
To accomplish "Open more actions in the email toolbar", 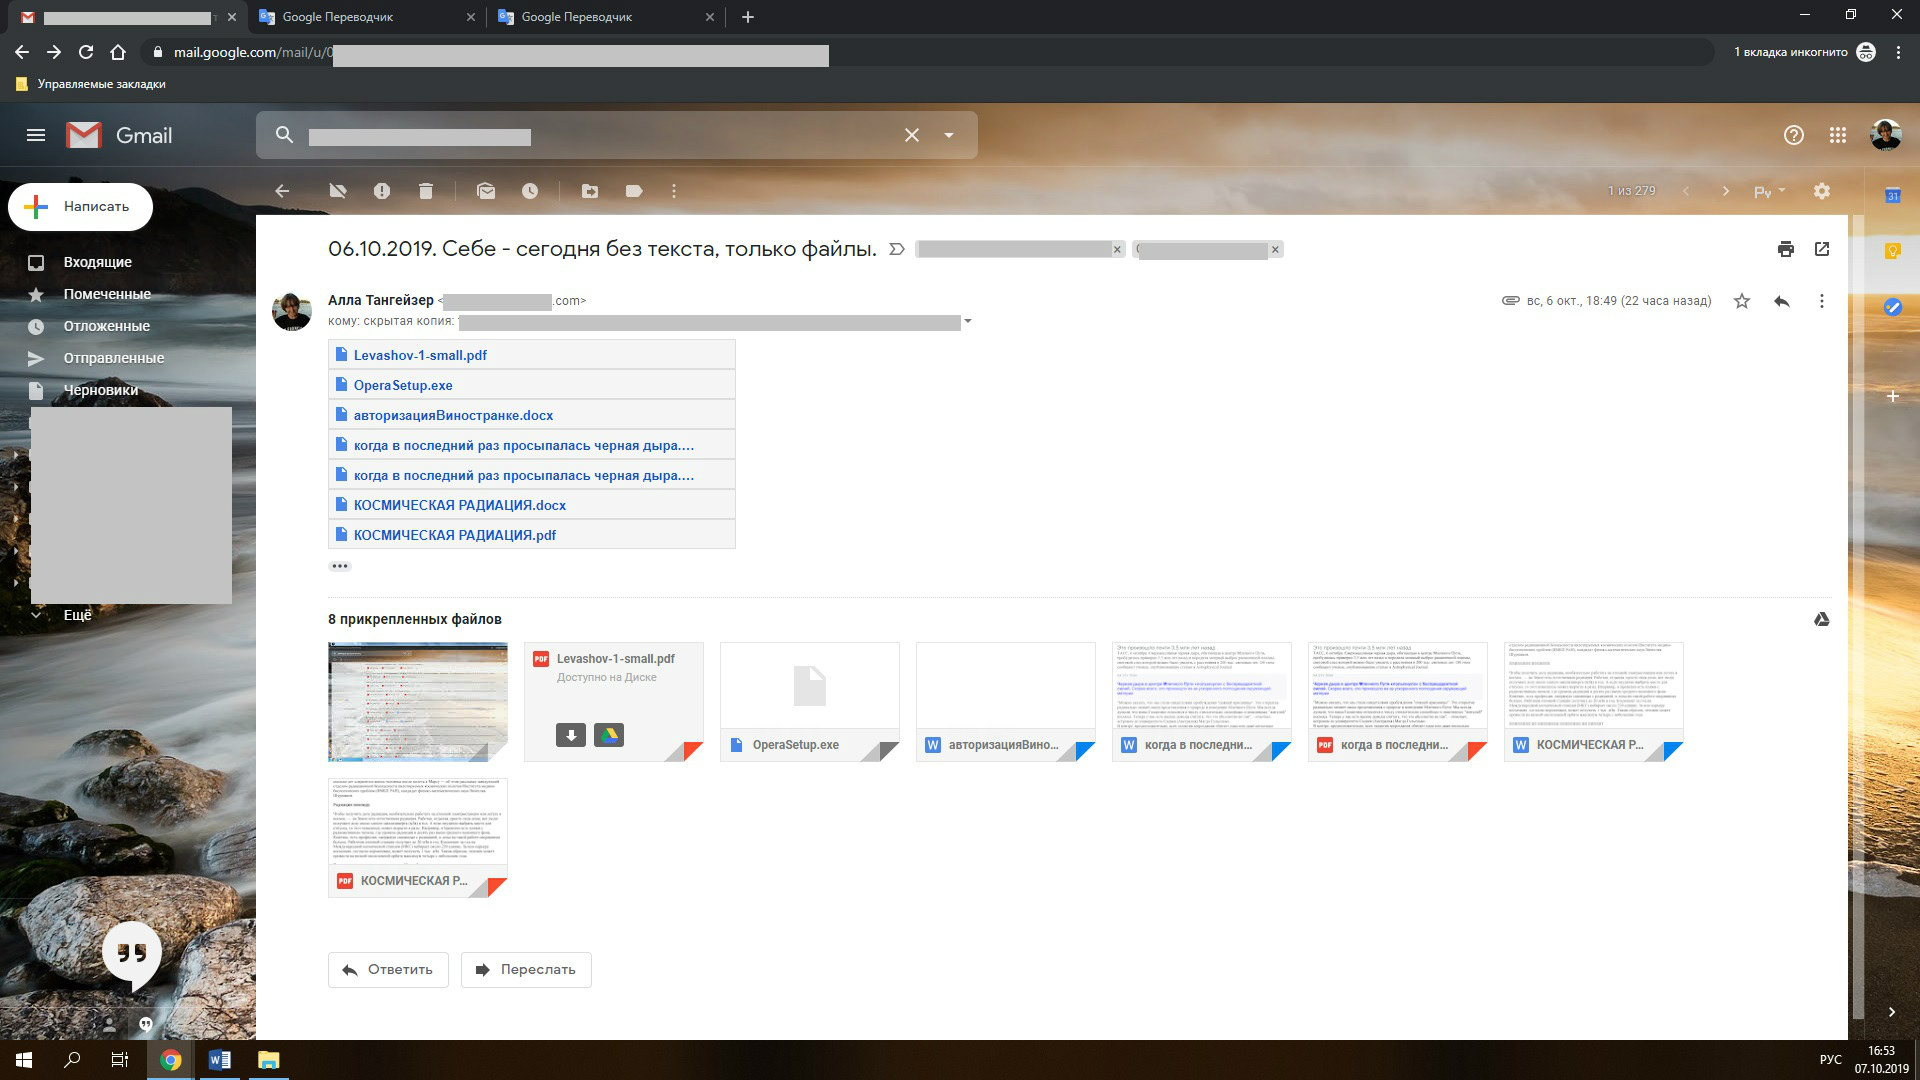I will 674,191.
